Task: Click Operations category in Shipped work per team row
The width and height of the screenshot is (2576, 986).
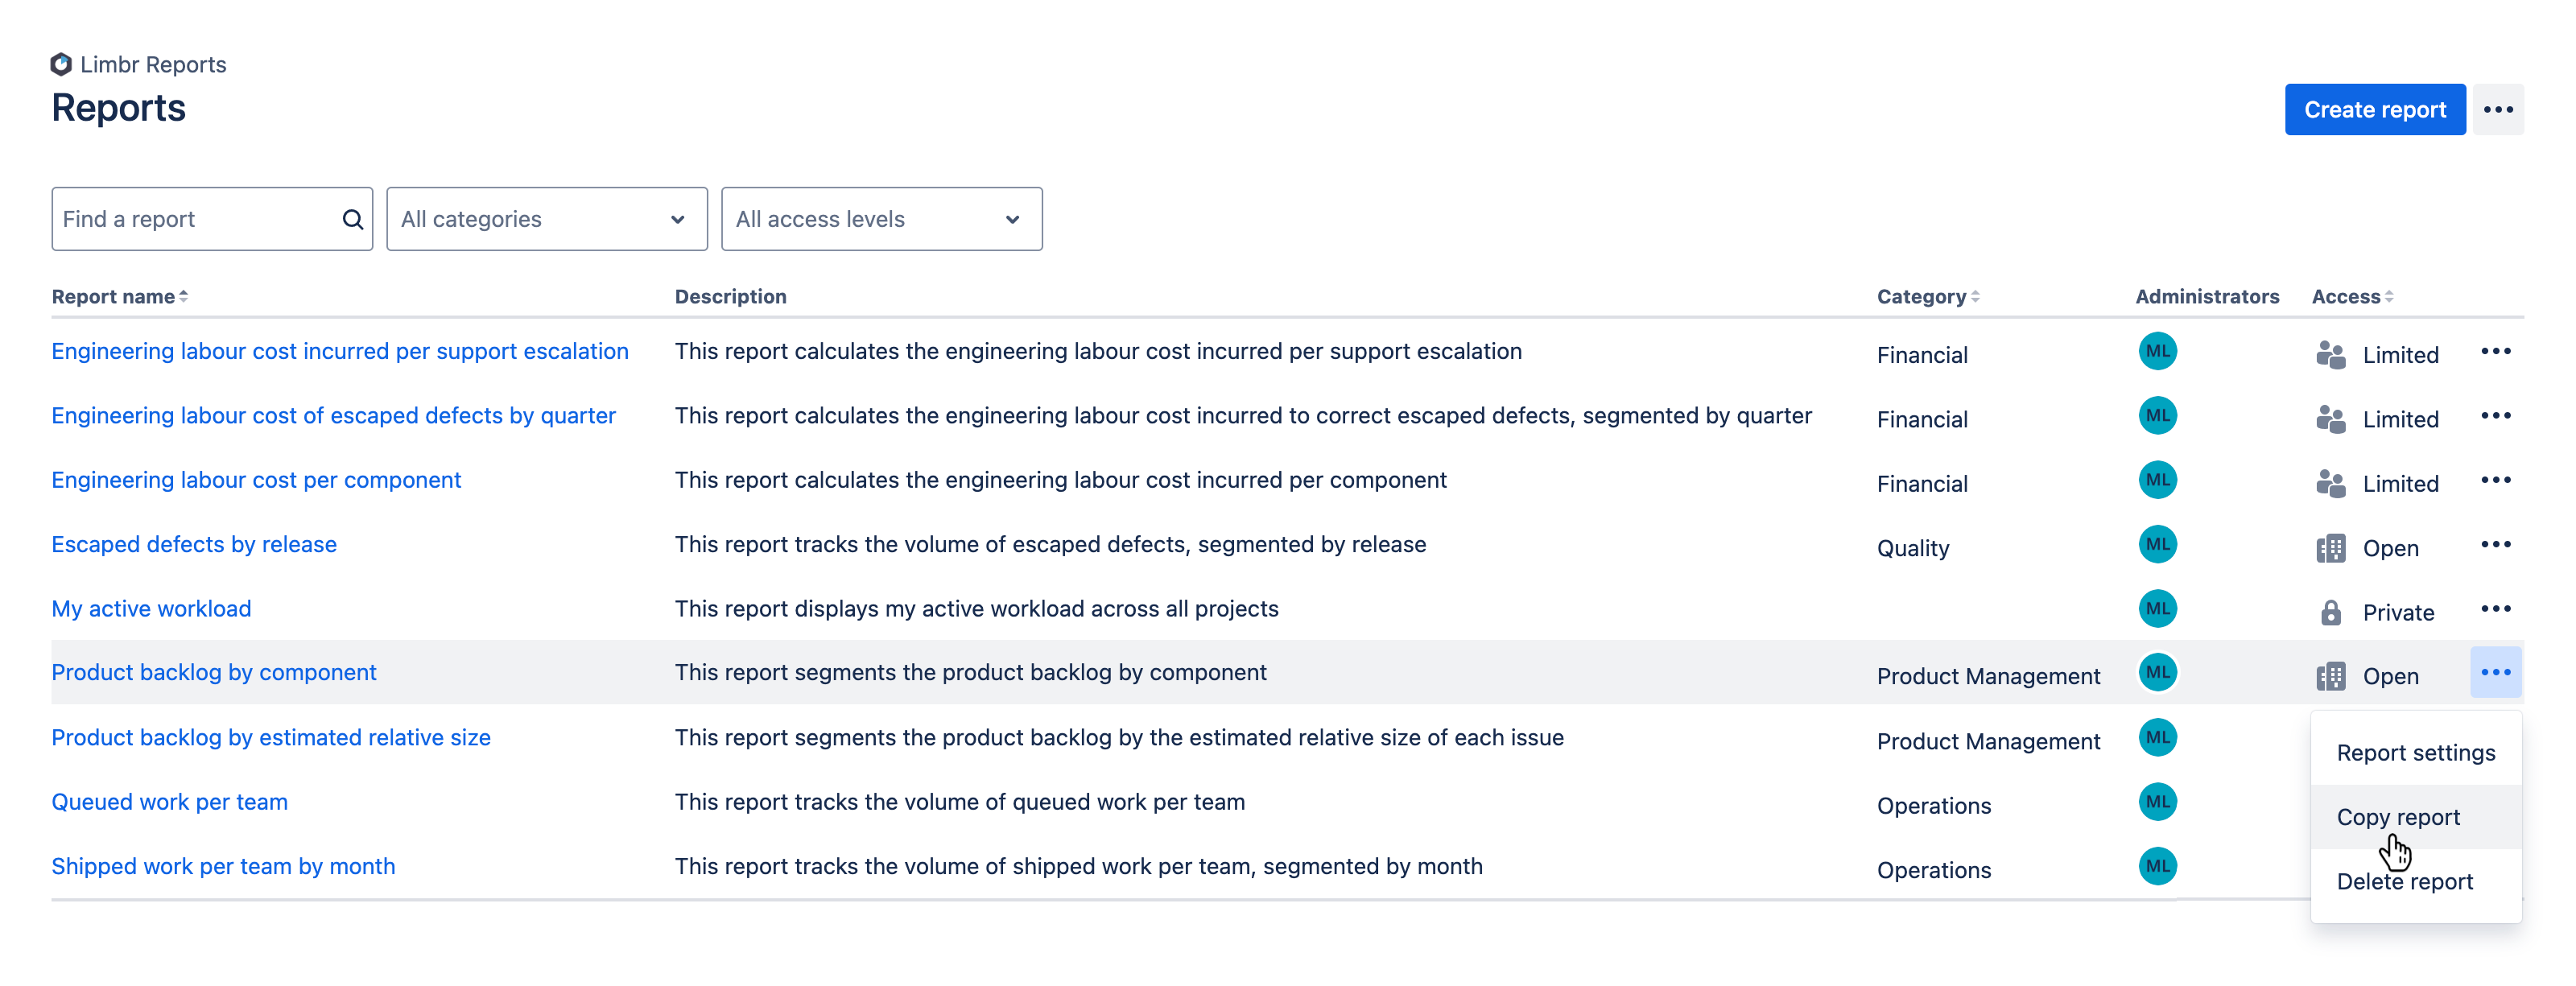Action: [x=1933, y=870]
